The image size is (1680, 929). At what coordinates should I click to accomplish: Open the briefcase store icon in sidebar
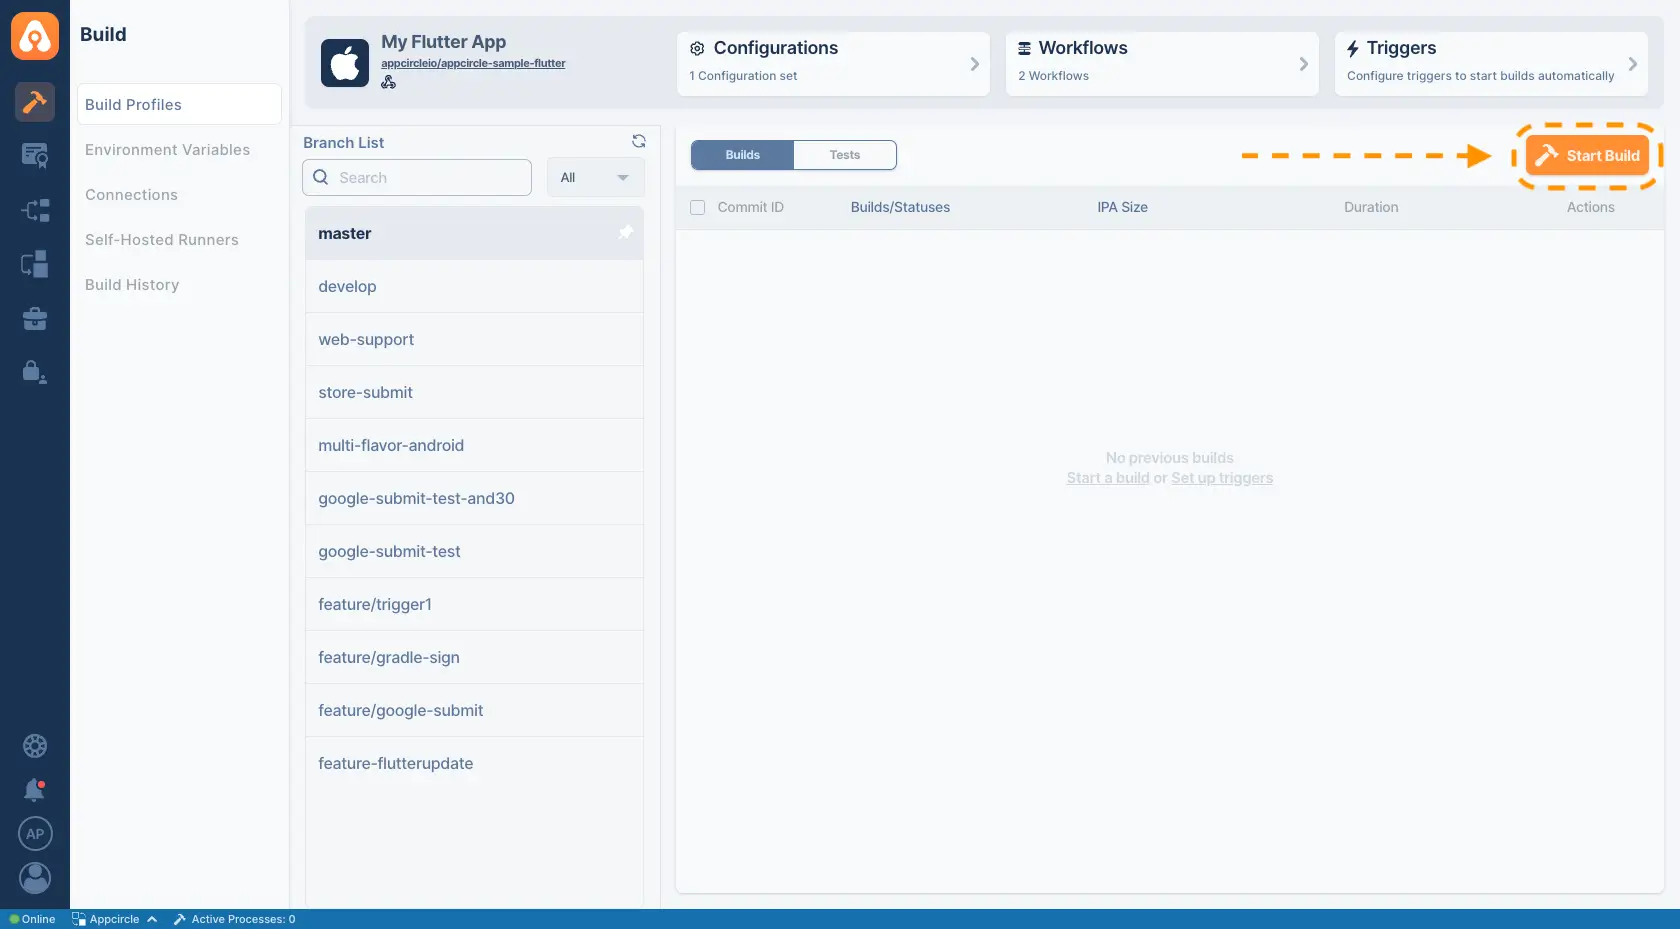[x=35, y=319]
